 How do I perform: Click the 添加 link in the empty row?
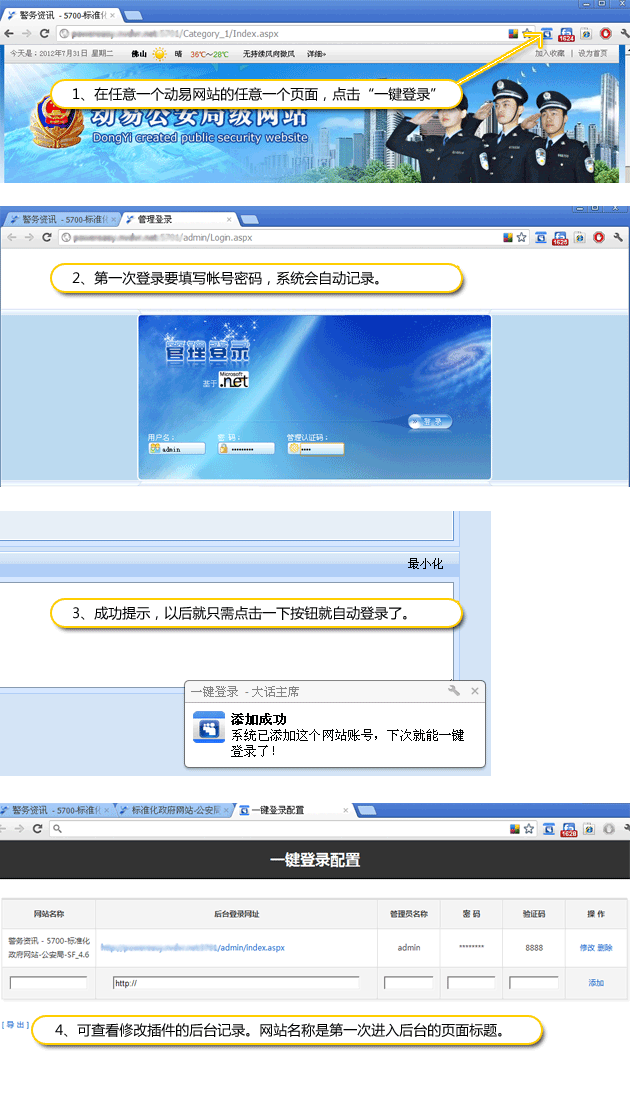596,983
